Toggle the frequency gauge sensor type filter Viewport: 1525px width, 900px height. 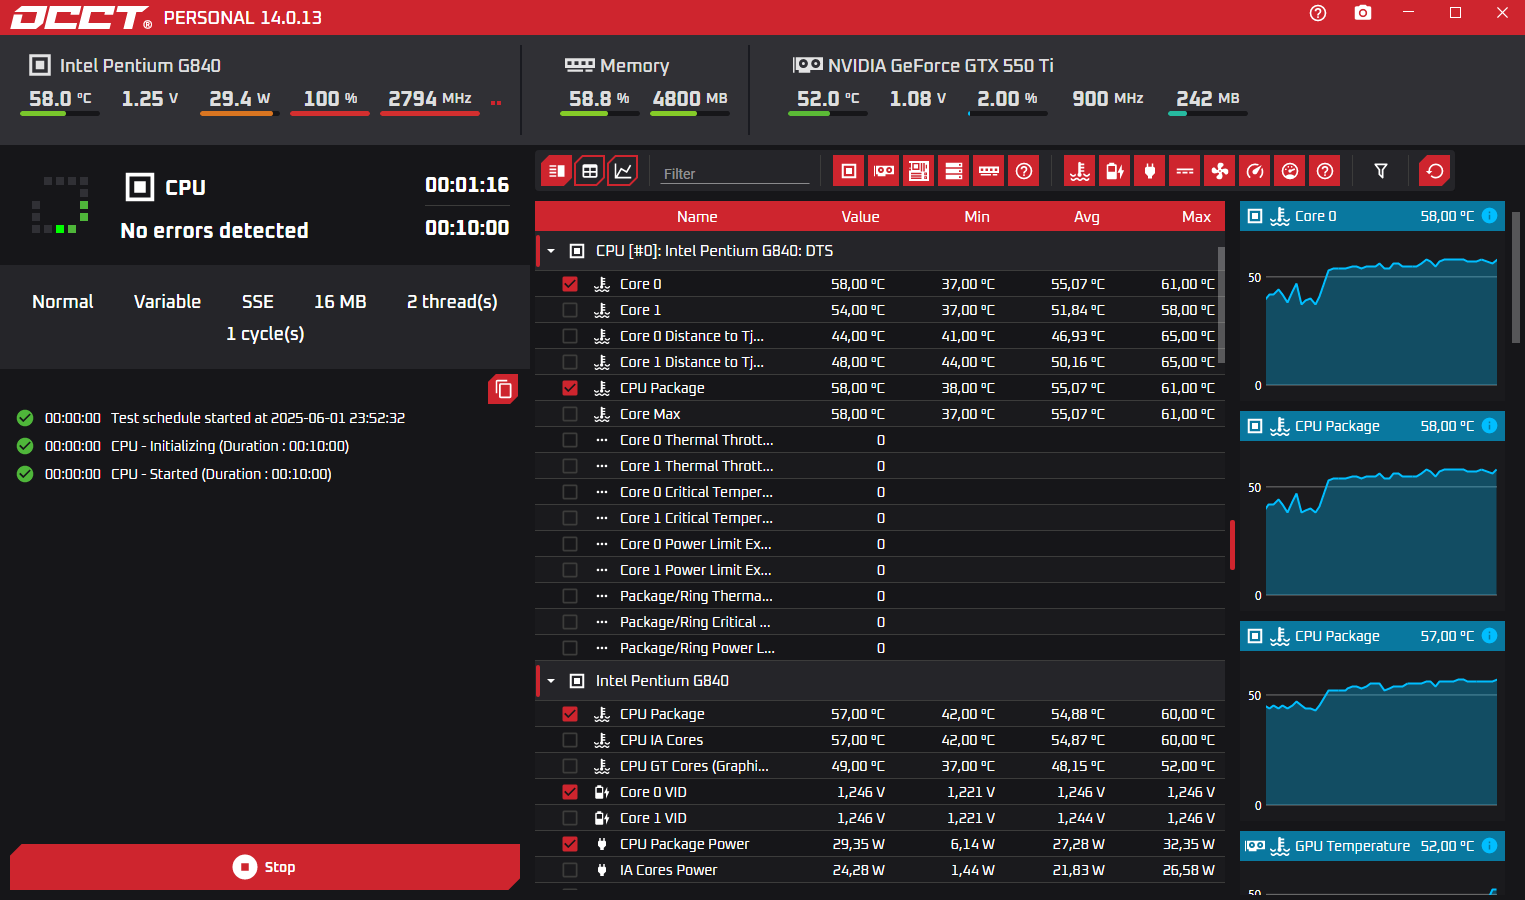point(1255,171)
